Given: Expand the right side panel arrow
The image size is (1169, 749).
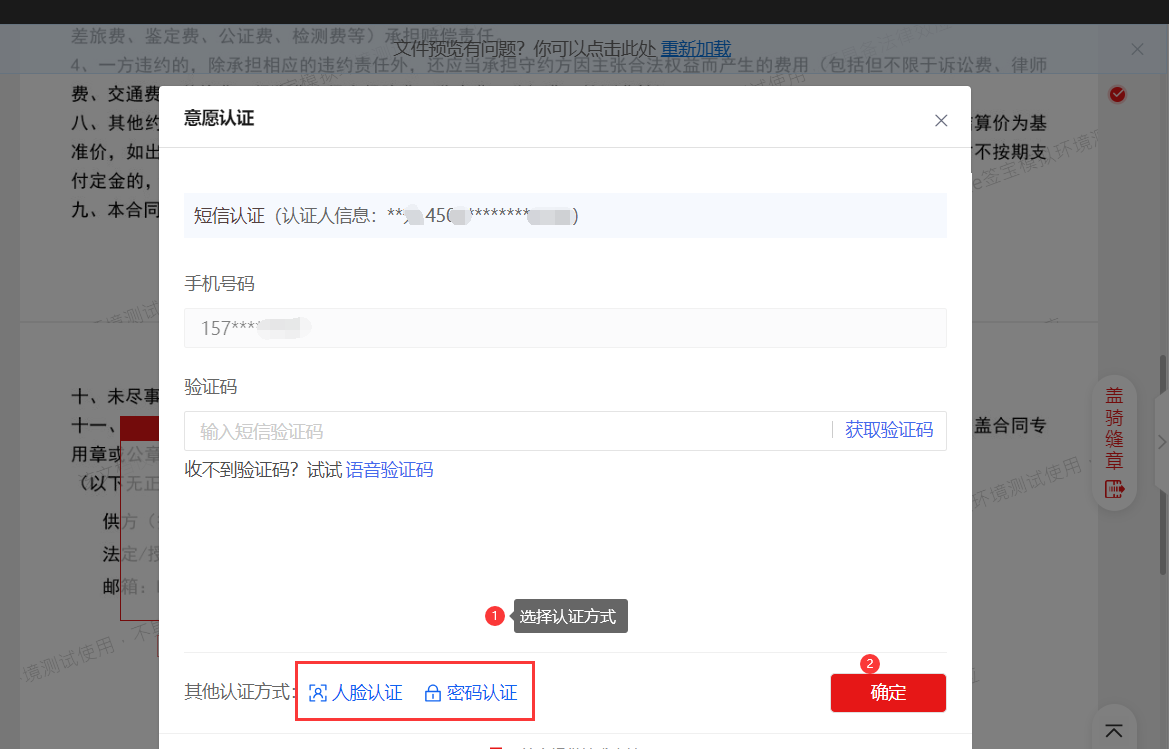Looking at the screenshot, I should click(x=1162, y=442).
